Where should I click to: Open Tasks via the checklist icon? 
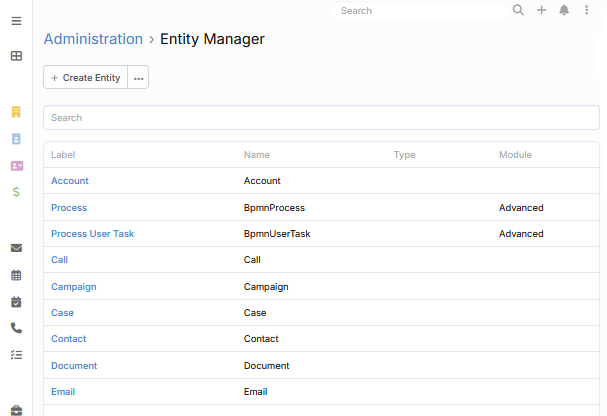[16, 354]
